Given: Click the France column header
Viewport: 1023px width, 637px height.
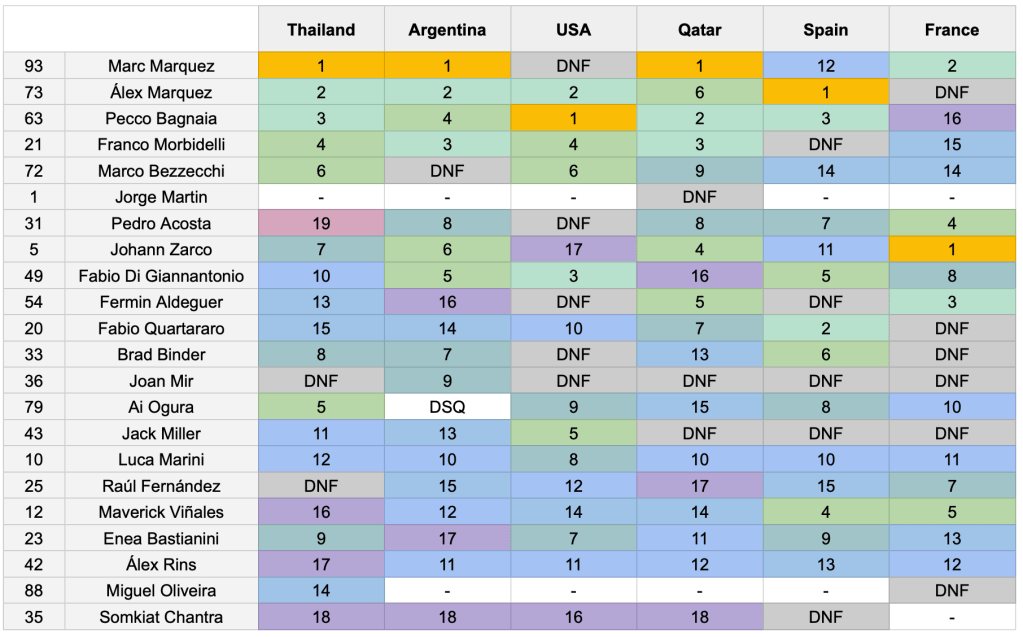Looking at the screenshot, I should tap(951, 30).
